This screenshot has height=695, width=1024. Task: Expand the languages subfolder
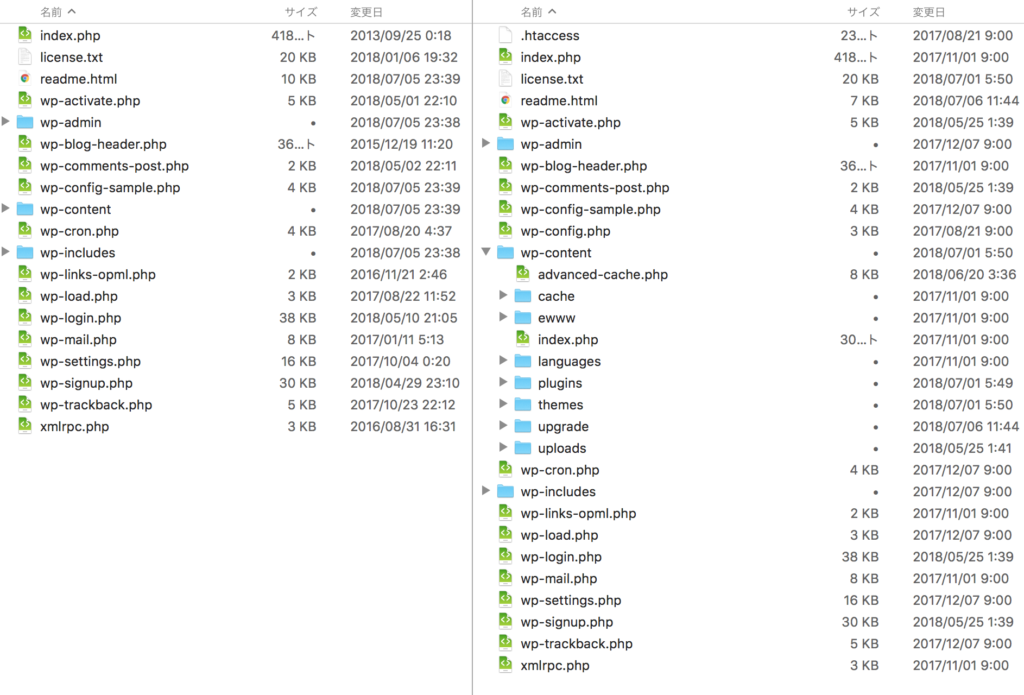[504, 361]
